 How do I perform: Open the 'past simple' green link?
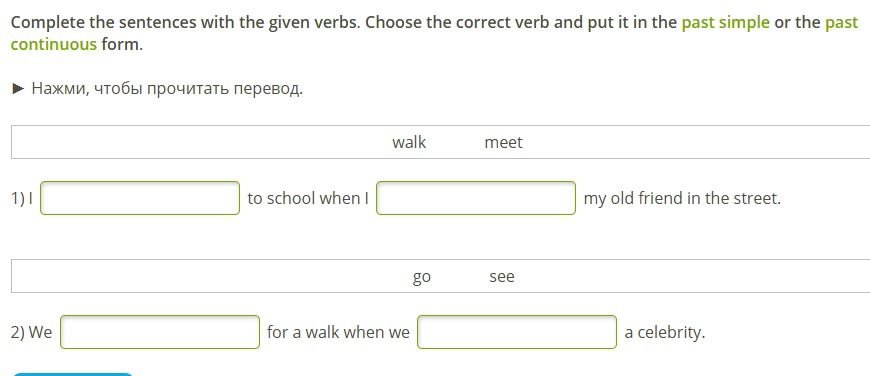coord(725,23)
